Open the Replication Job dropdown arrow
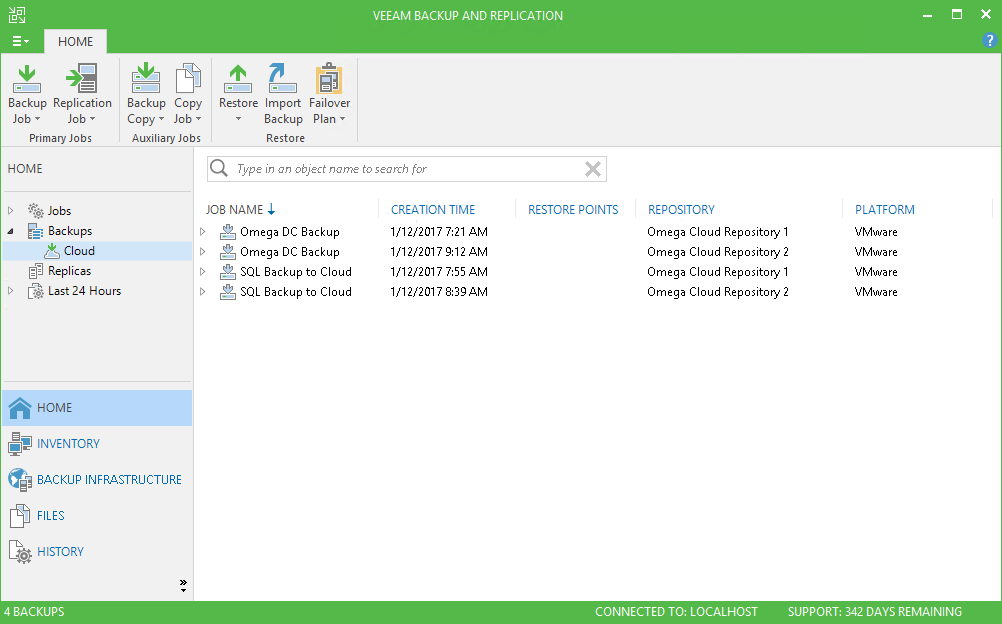This screenshot has width=1002, height=624. tap(92, 119)
